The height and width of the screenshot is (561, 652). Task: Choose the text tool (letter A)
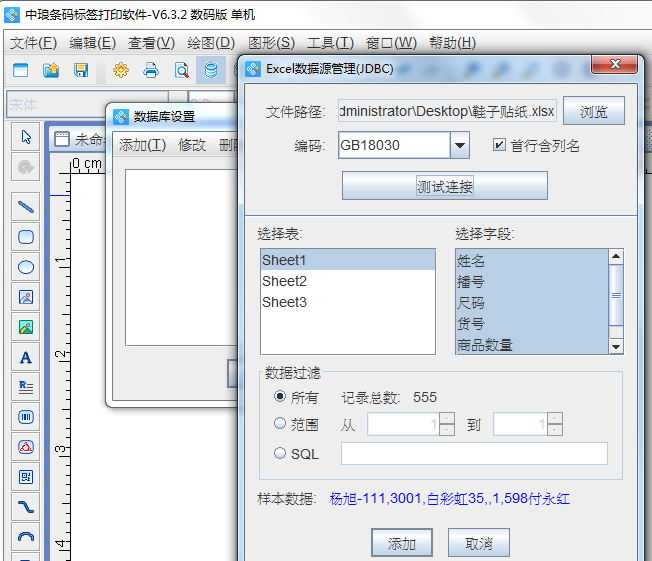[x=26, y=357]
